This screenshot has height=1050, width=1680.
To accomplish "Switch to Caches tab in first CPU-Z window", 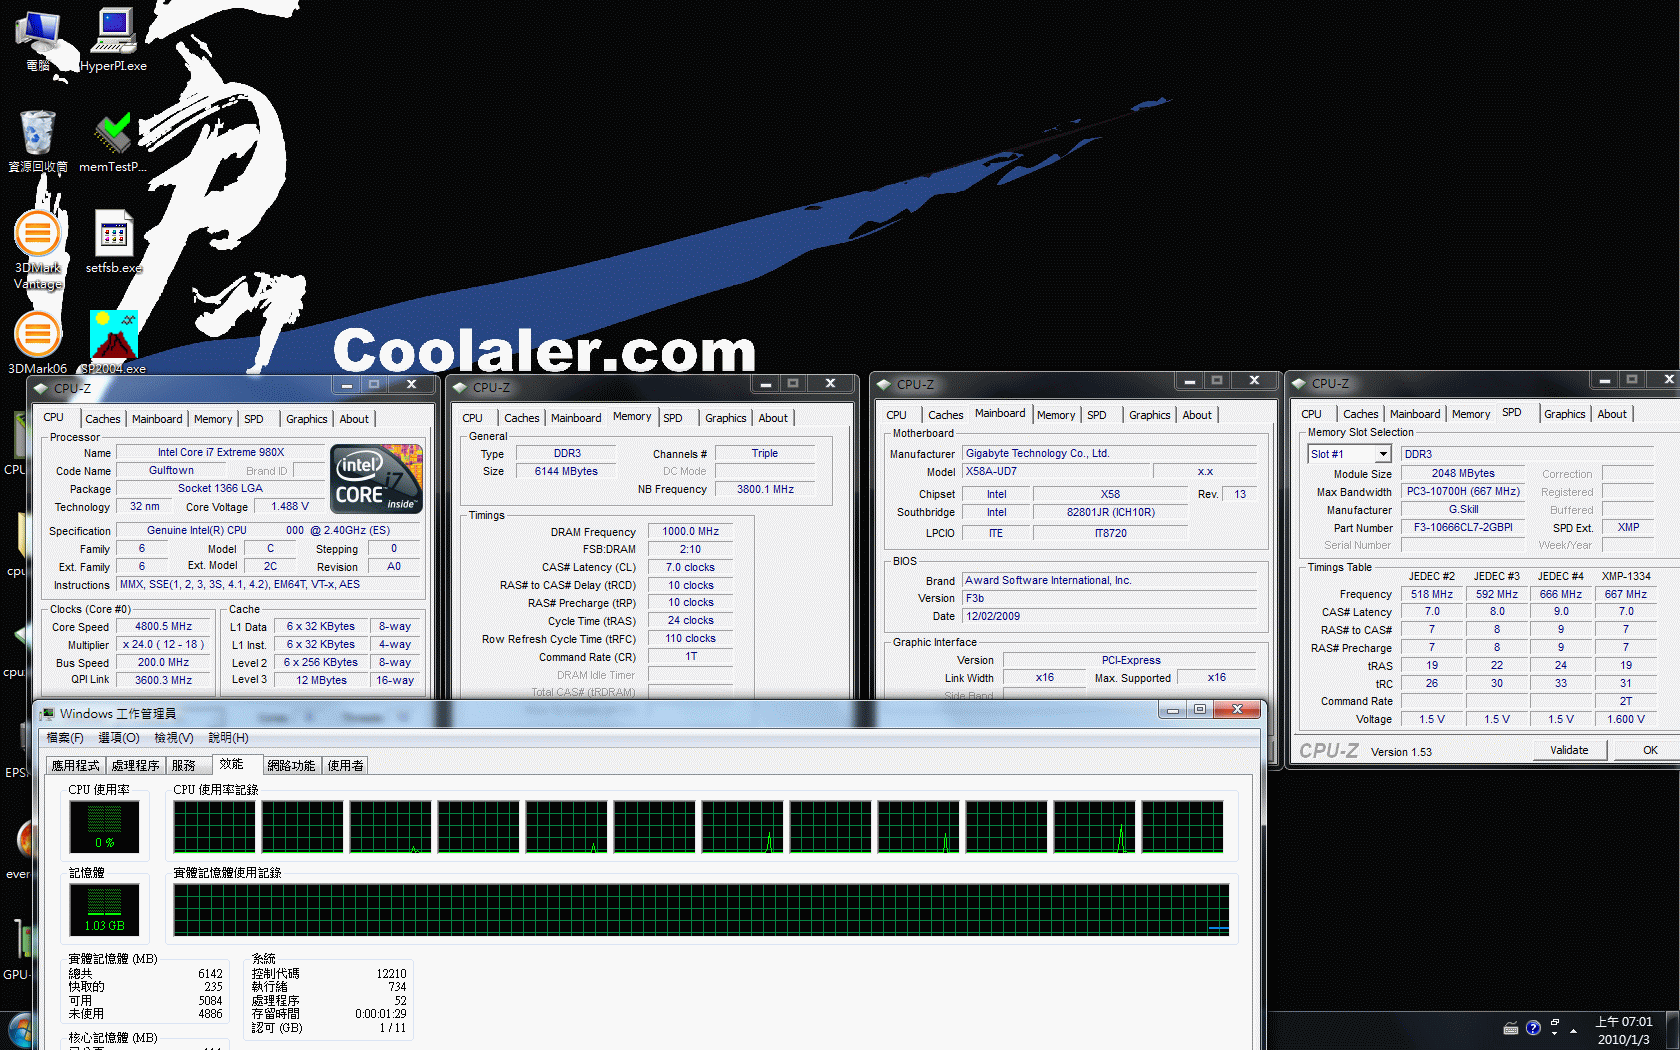I will pos(102,419).
